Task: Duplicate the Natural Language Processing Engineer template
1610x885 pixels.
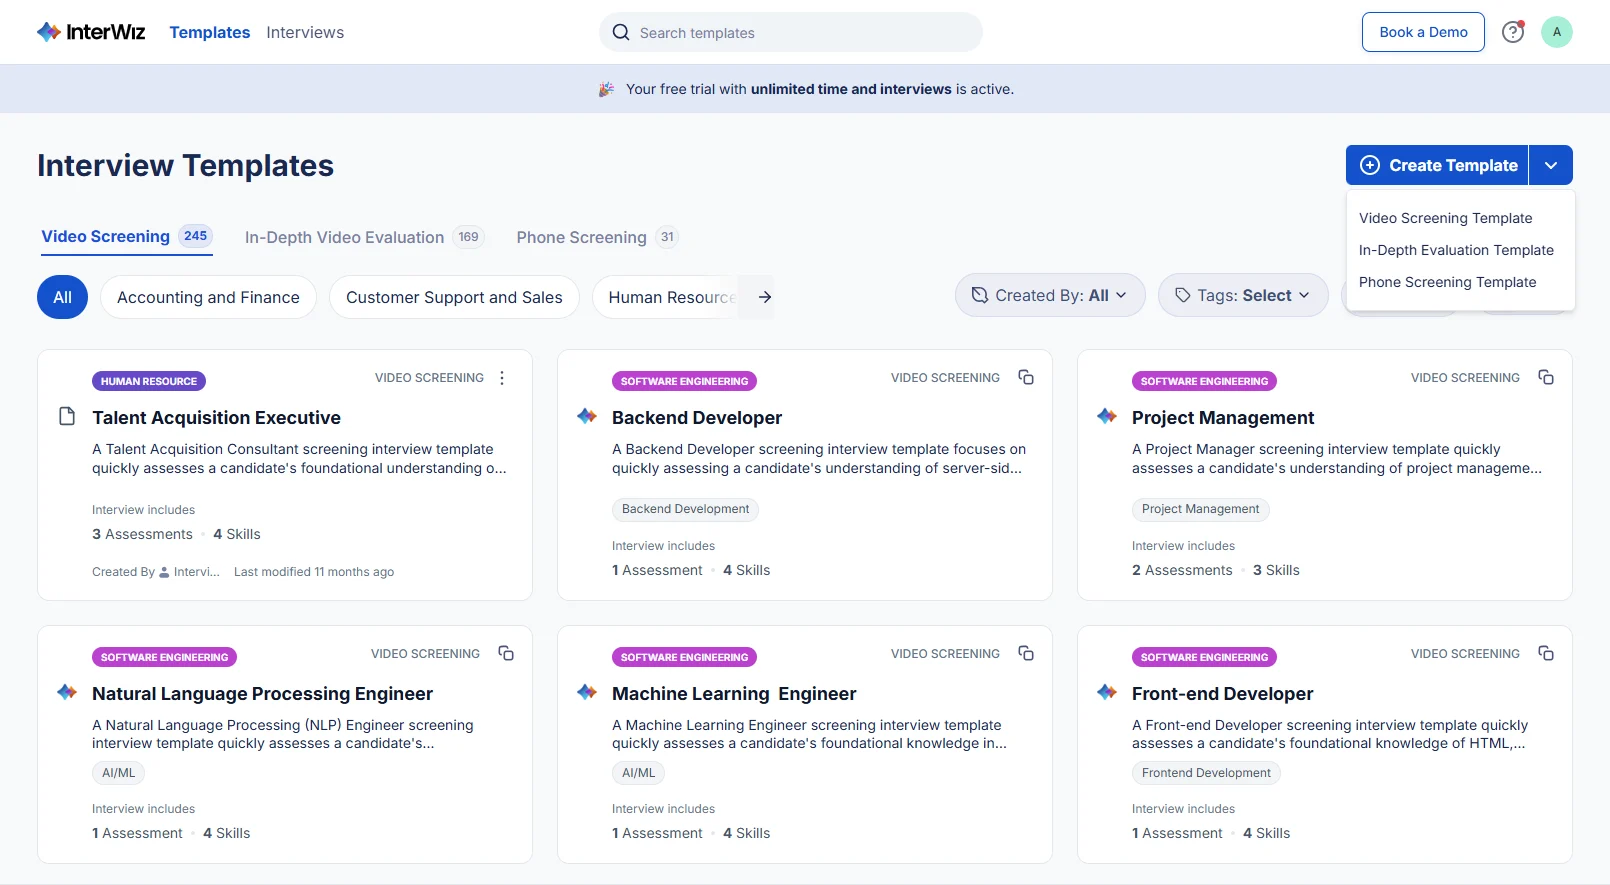Action: (x=506, y=653)
